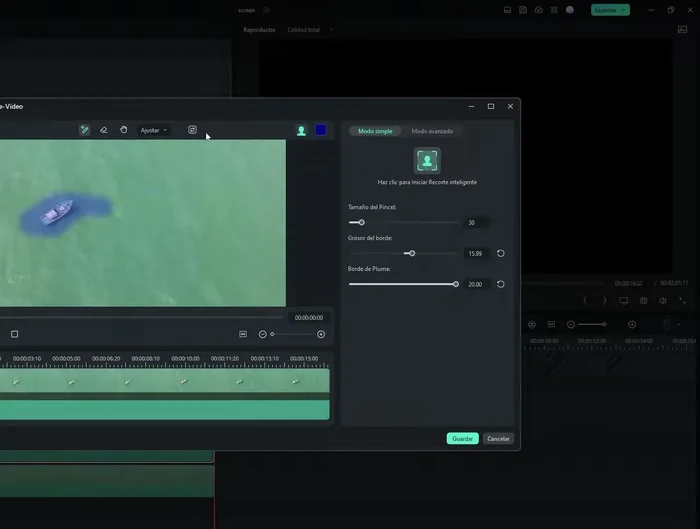Start the smart cutout (Recorte inteligente)
Screen dimensions: 700x529
point(427,161)
